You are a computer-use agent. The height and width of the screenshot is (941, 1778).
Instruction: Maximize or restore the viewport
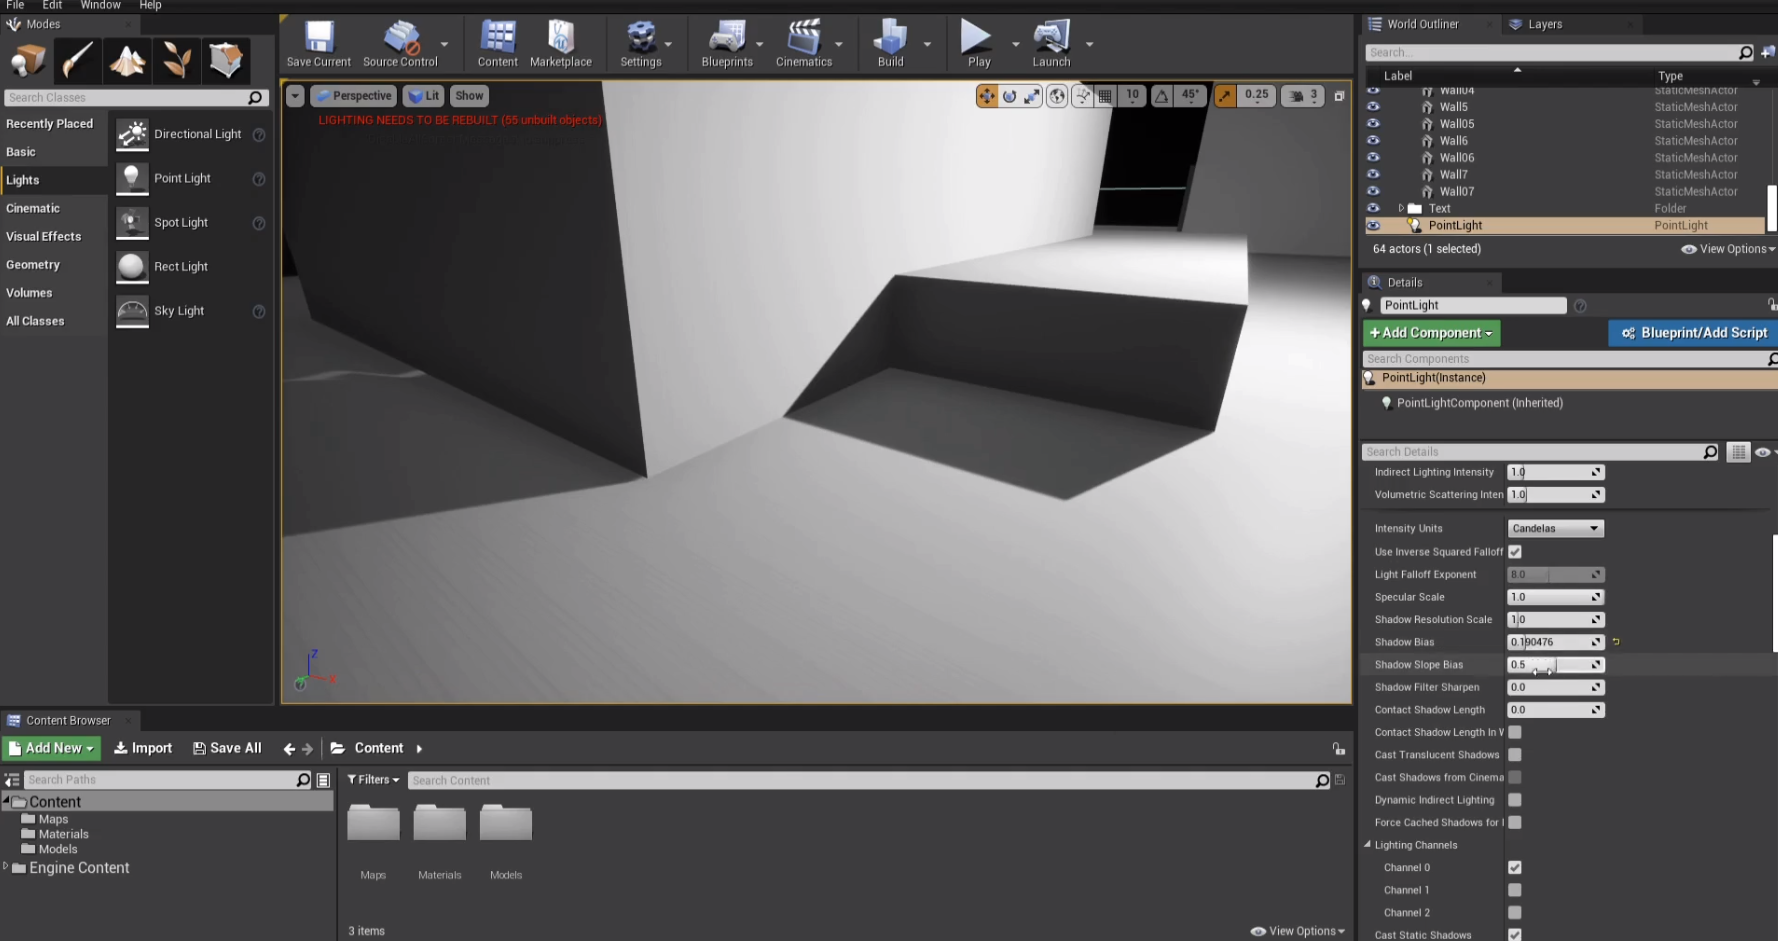(1339, 96)
